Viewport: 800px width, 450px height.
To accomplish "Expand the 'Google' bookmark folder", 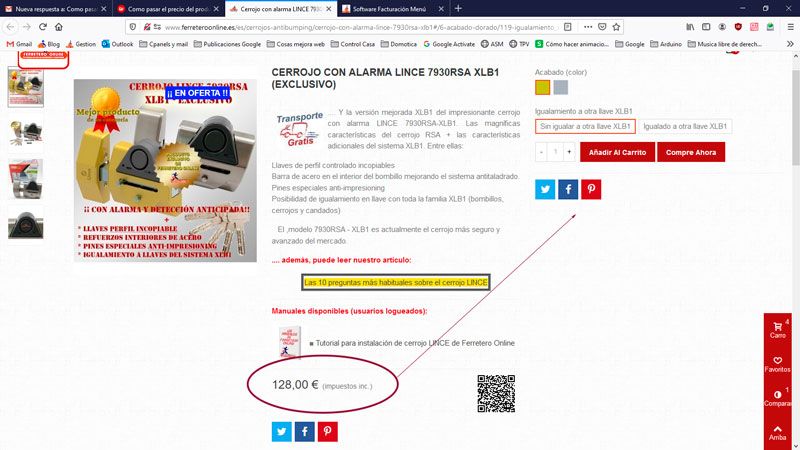I will point(630,44).
